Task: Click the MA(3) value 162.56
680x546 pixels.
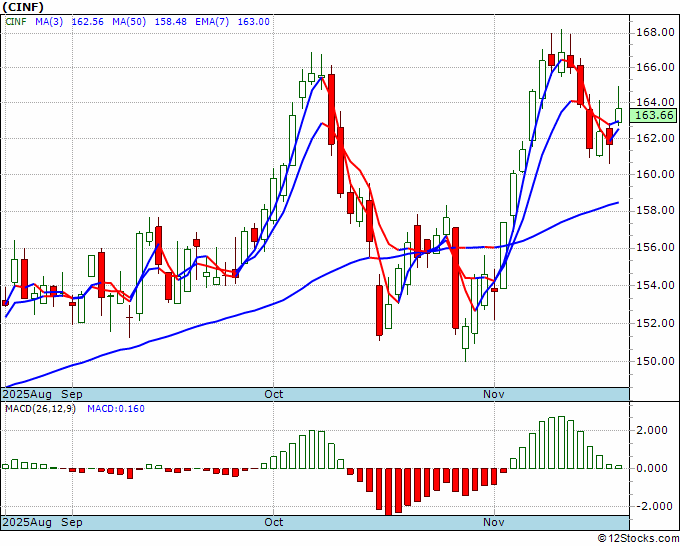Action: [x=88, y=22]
